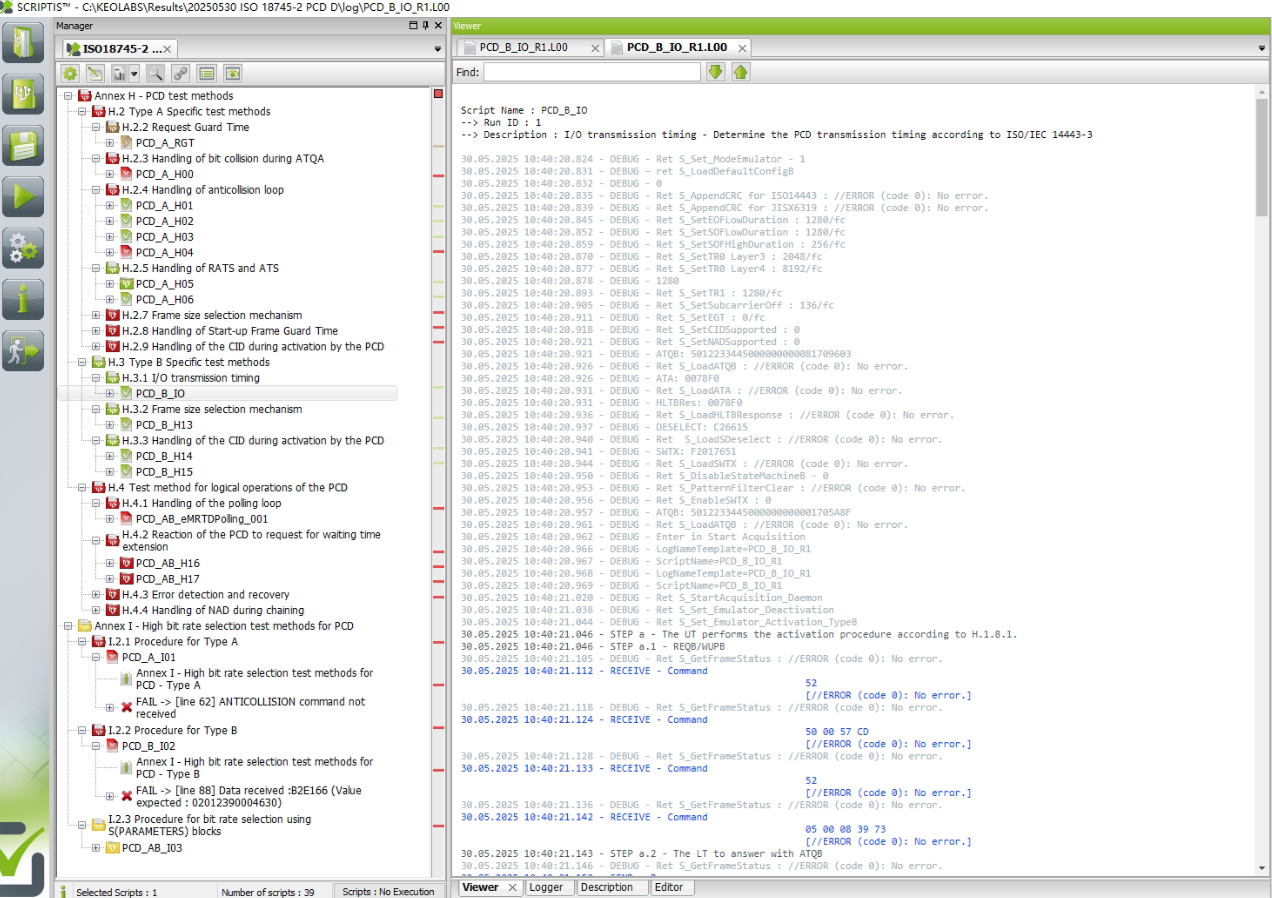Expand the H.2.7 Frame size selection mechanism node
The height and width of the screenshot is (898, 1272).
click(96, 315)
